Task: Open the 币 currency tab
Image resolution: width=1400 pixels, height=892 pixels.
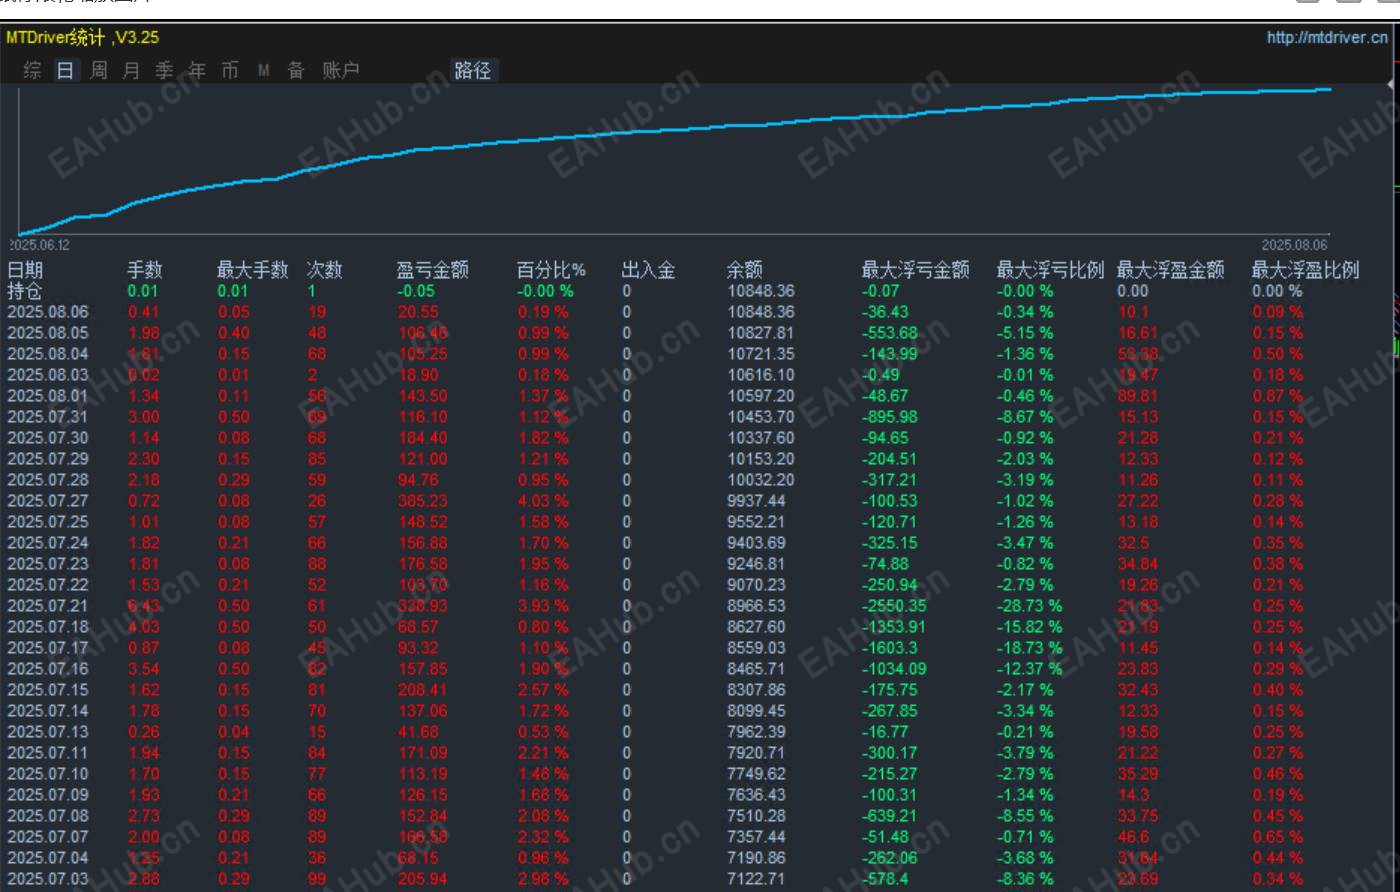Action: tap(230, 70)
